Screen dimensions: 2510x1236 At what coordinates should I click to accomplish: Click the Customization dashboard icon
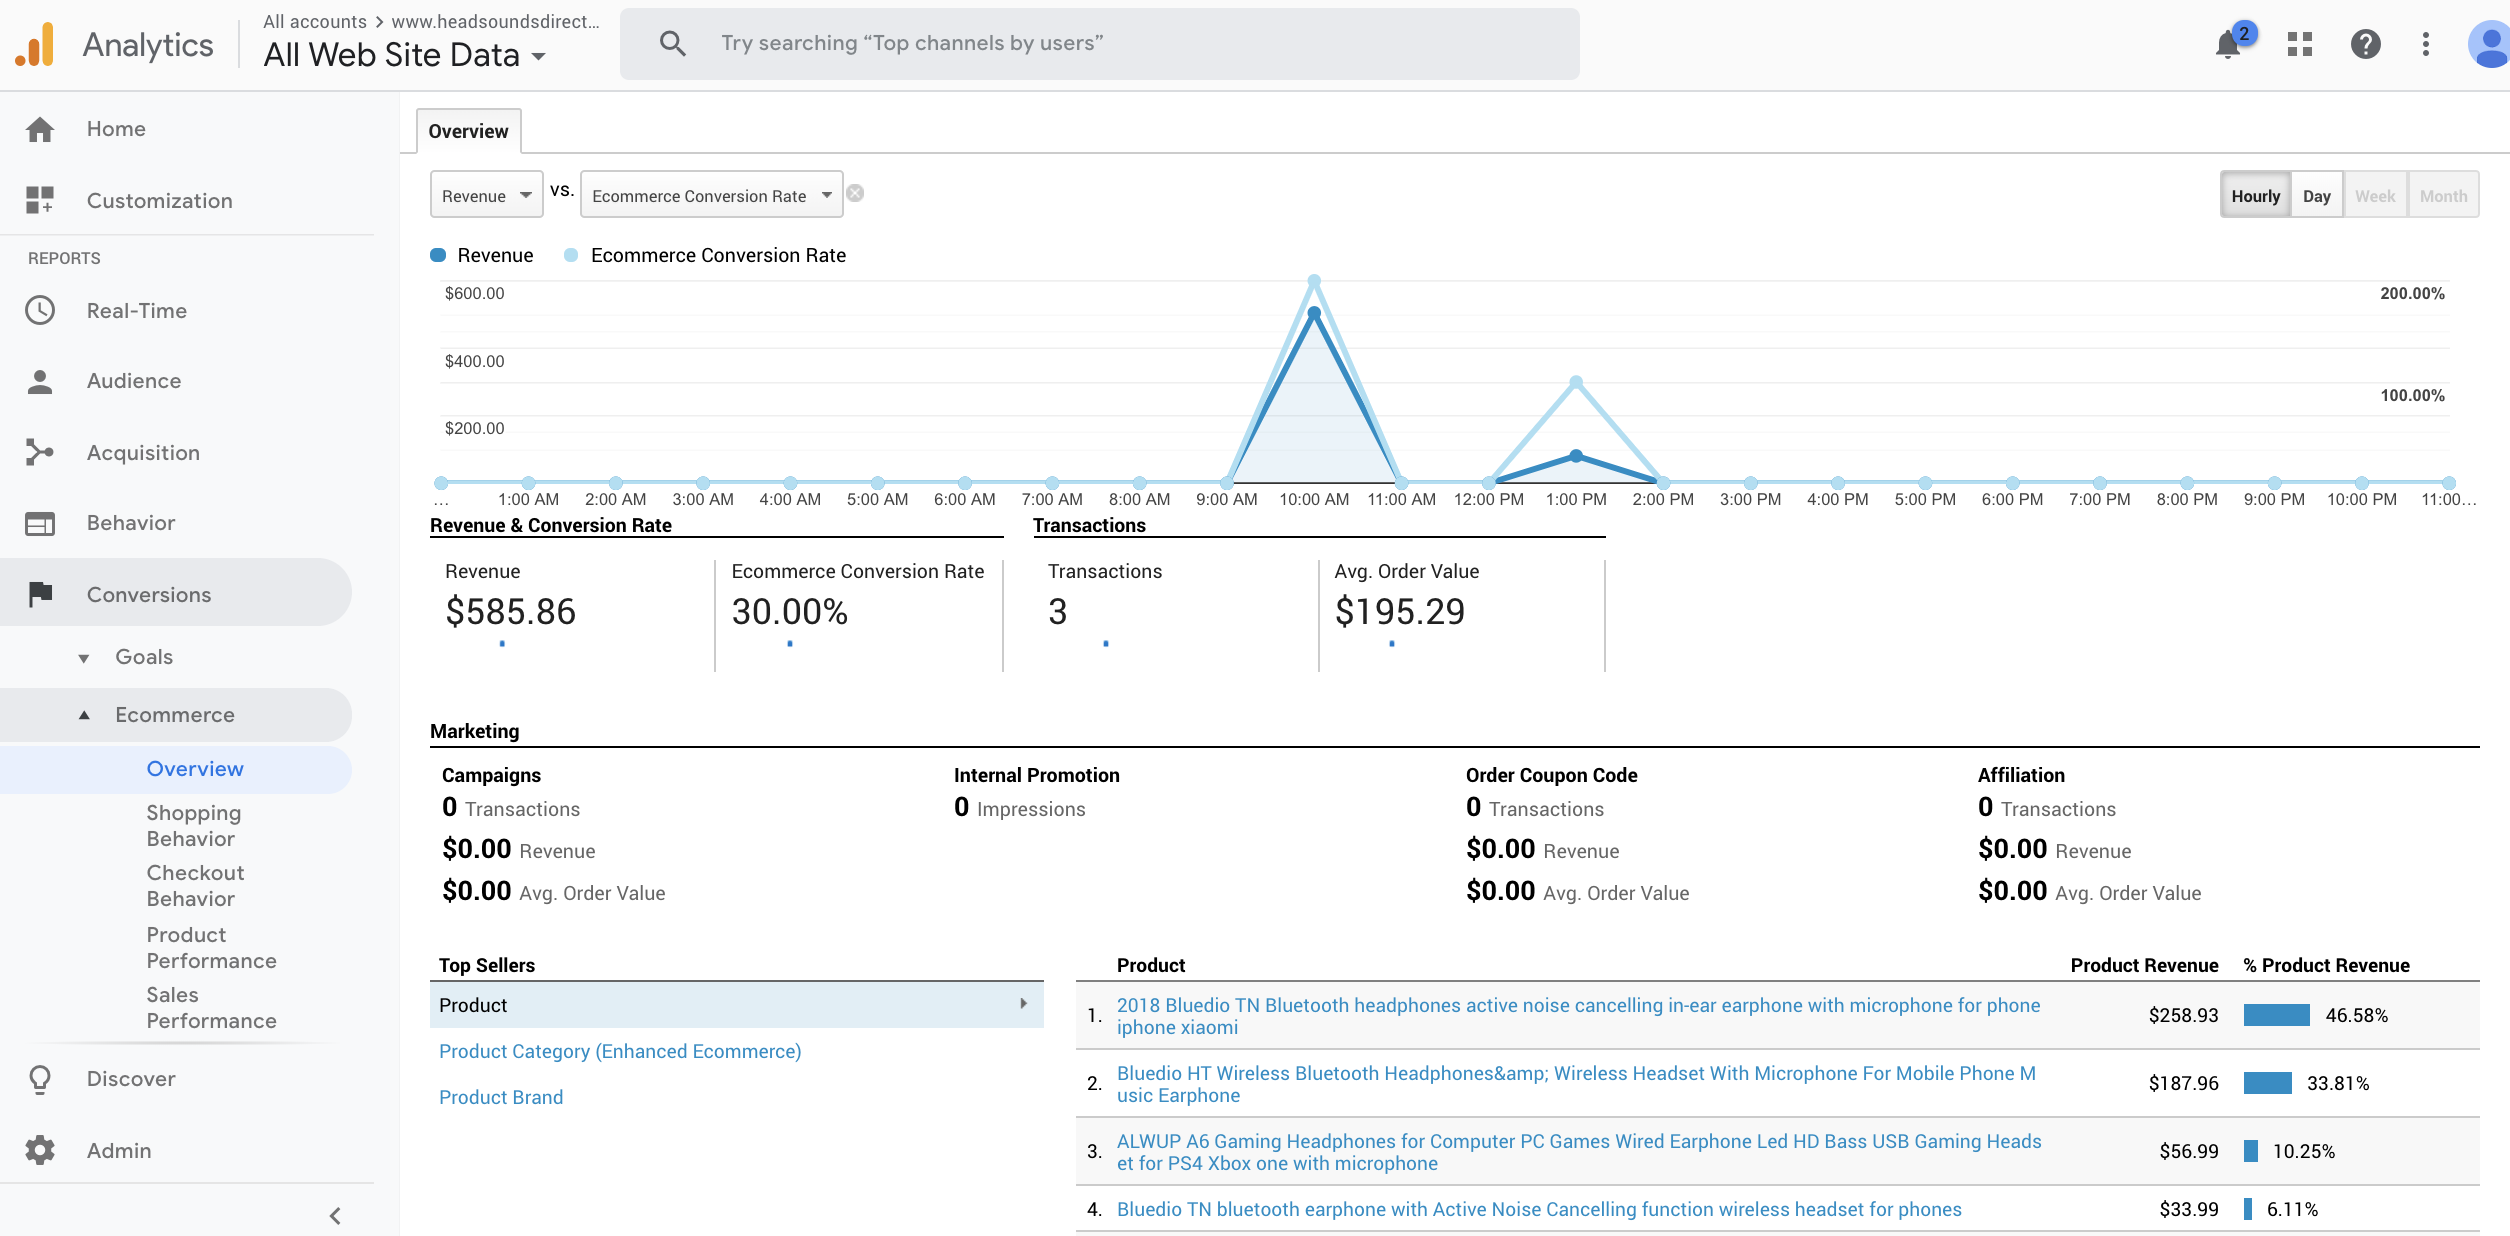click(x=40, y=200)
